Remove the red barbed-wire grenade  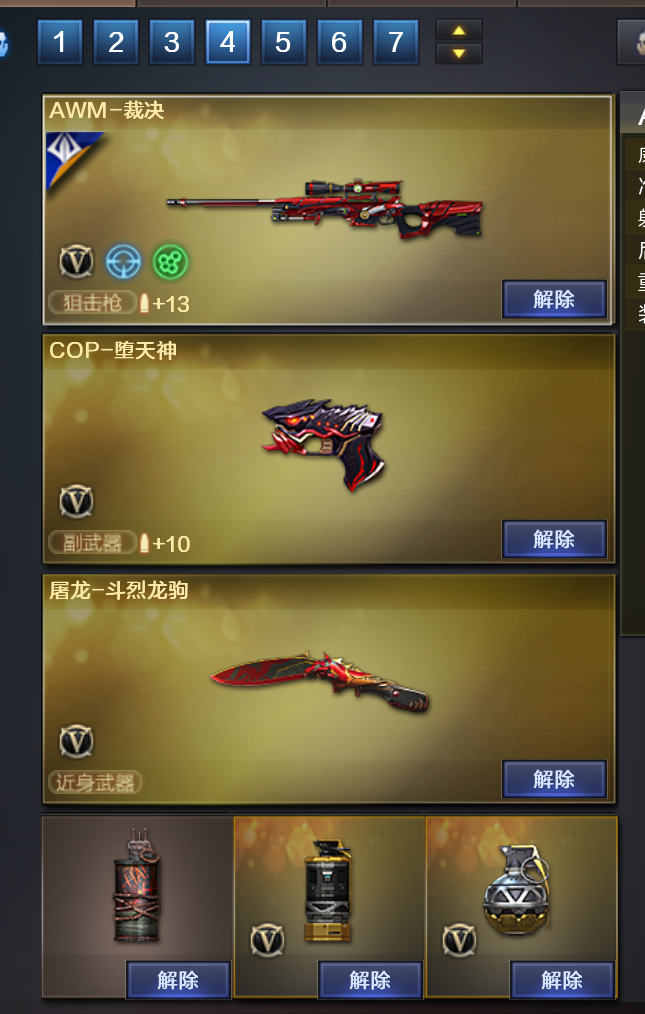pyautogui.click(x=178, y=980)
